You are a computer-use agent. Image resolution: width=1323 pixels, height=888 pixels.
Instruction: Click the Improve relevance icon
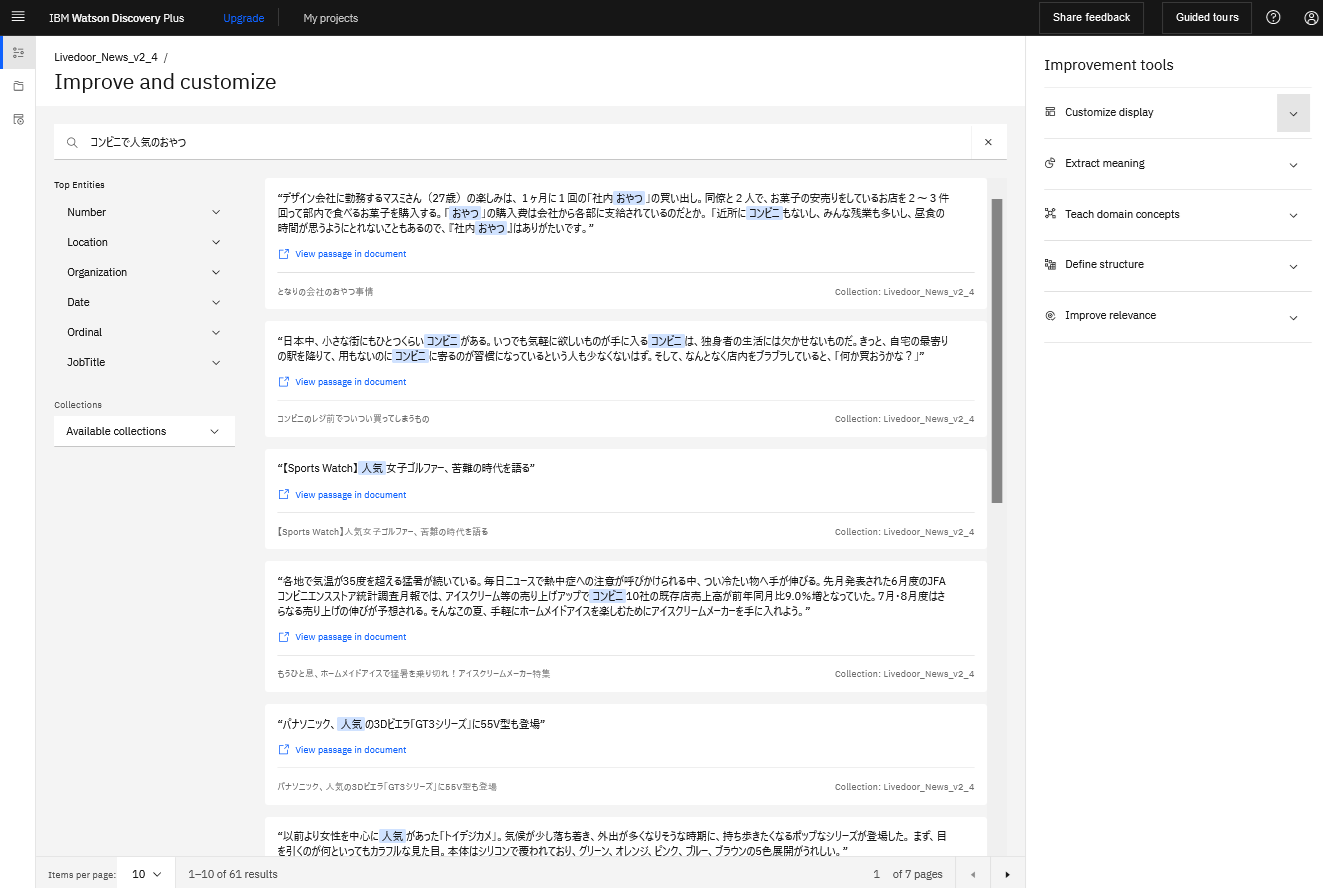pyautogui.click(x=1050, y=315)
